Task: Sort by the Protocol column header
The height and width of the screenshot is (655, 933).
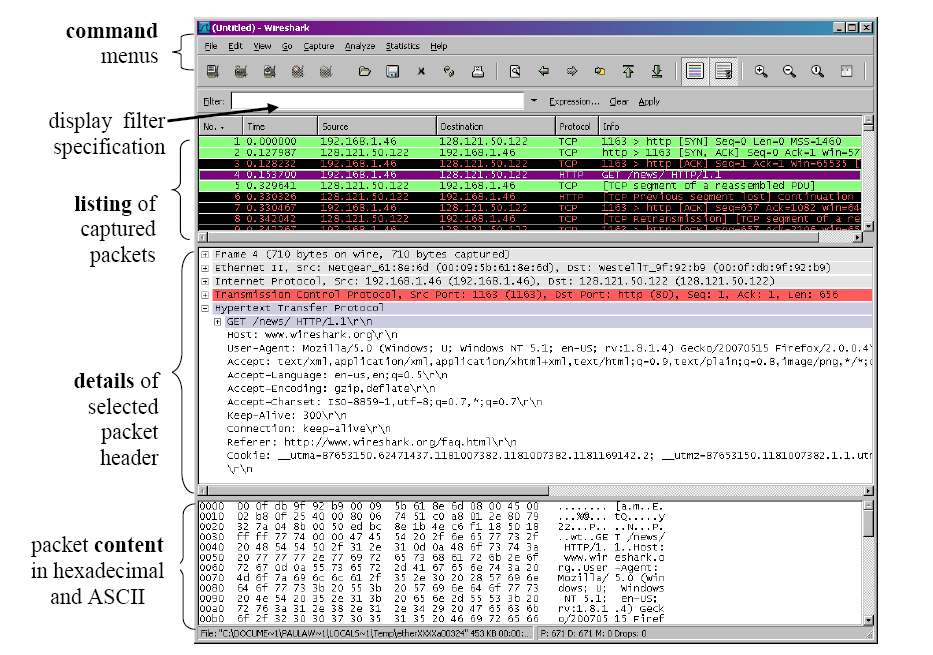Action: 577,126
